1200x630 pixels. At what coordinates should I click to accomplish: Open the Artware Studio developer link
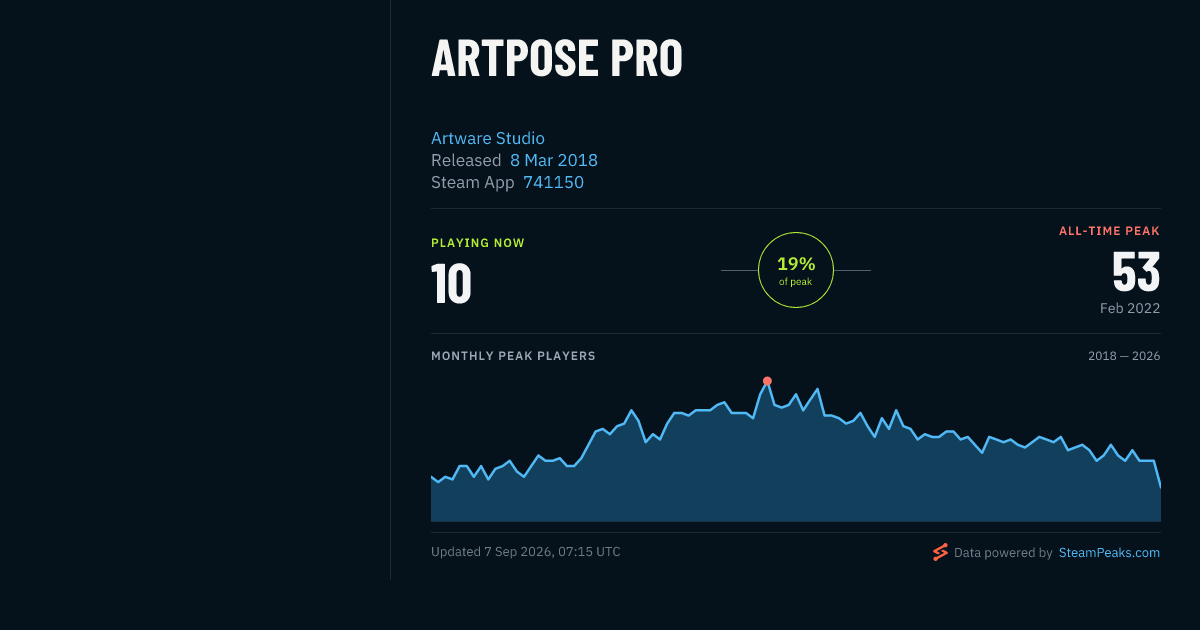click(488, 138)
